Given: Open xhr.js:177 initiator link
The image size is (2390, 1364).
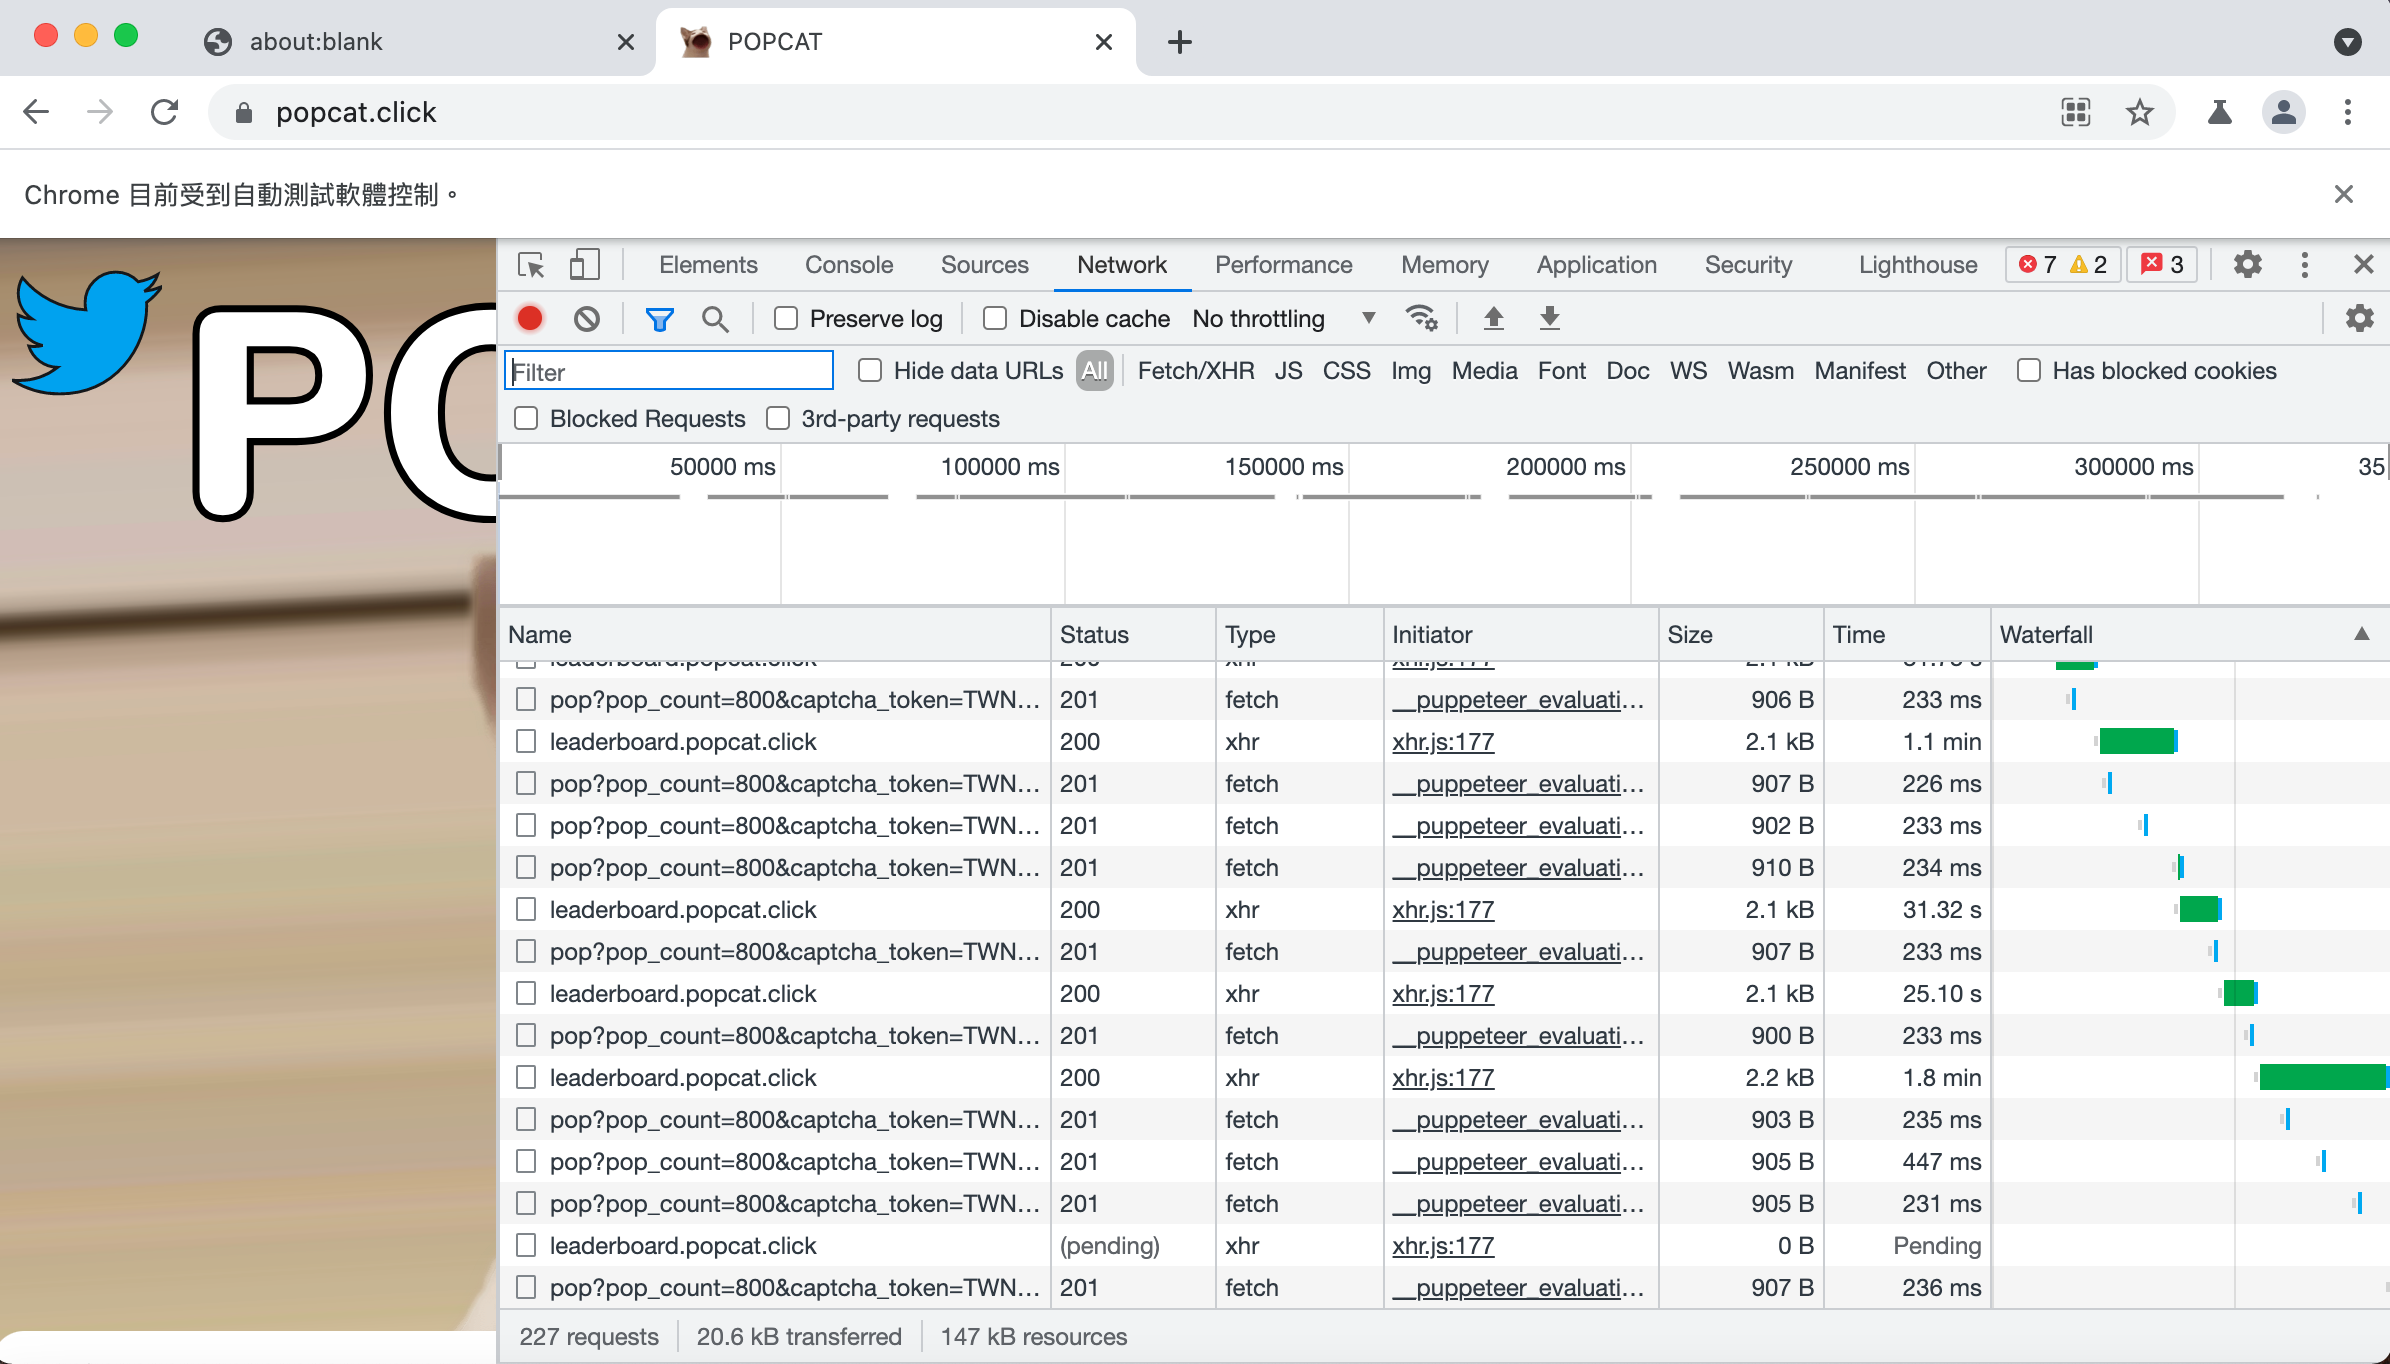Looking at the screenshot, I should [1443, 742].
